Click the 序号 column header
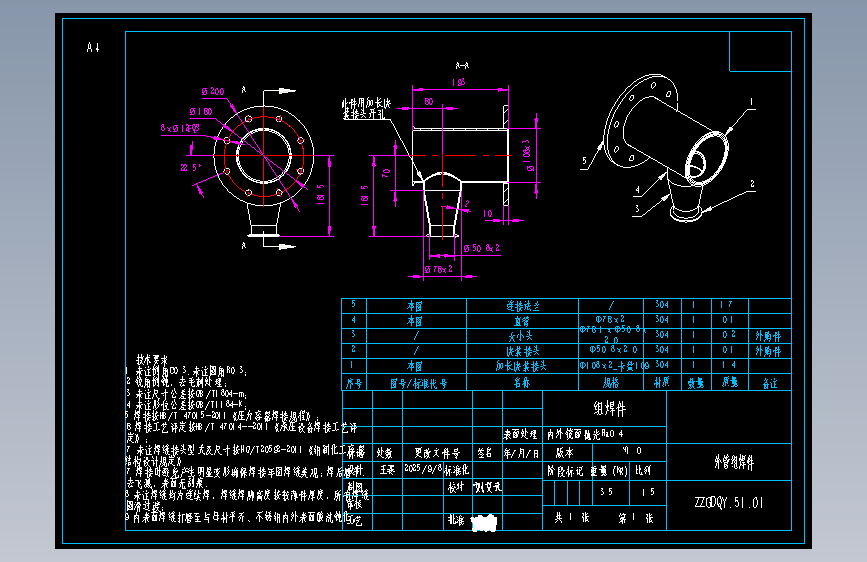 pyautogui.click(x=354, y=383)
